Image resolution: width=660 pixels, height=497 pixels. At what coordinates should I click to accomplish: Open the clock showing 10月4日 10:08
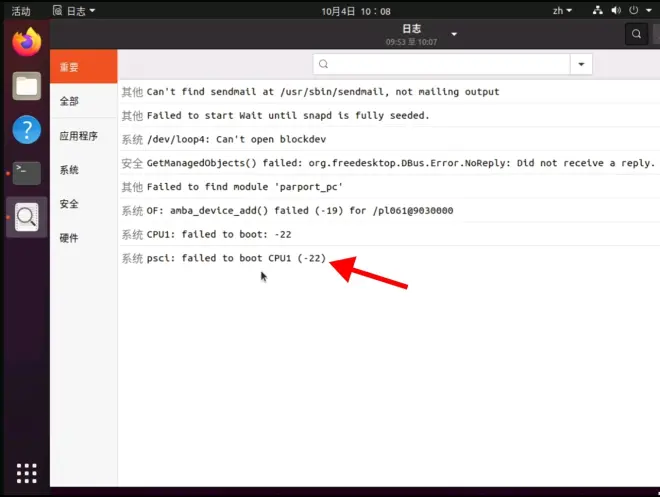pyautogui.click(x=356, y=11)
